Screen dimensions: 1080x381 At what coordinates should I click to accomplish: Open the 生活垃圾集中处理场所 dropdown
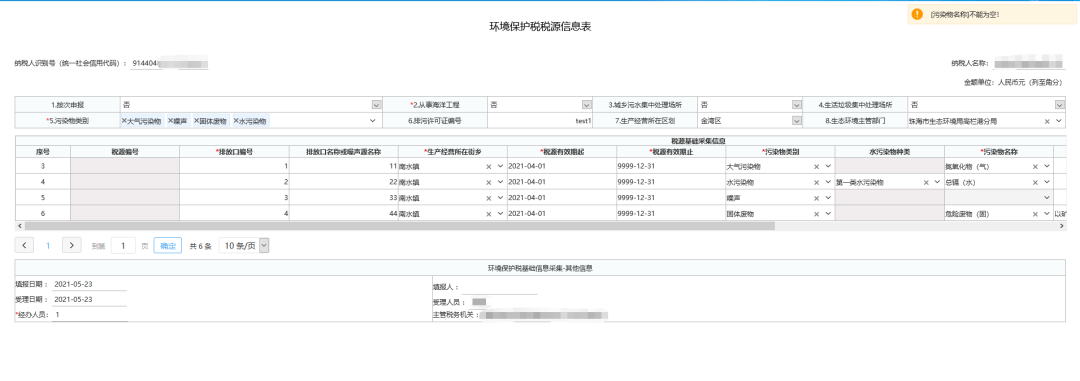[x=1060, y=105]
